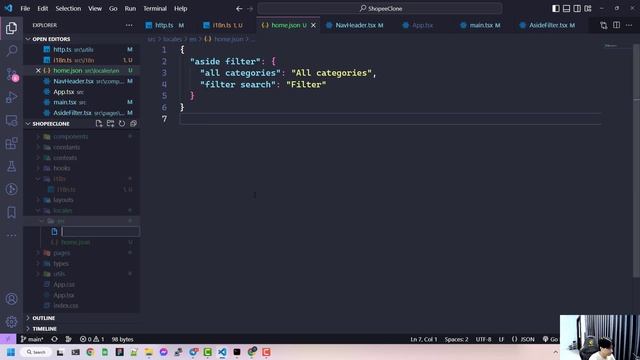The width and height of the screenshot is (640, 360).
Task: Click Ln 7, Col 1 cursor position
Action: 424,339
